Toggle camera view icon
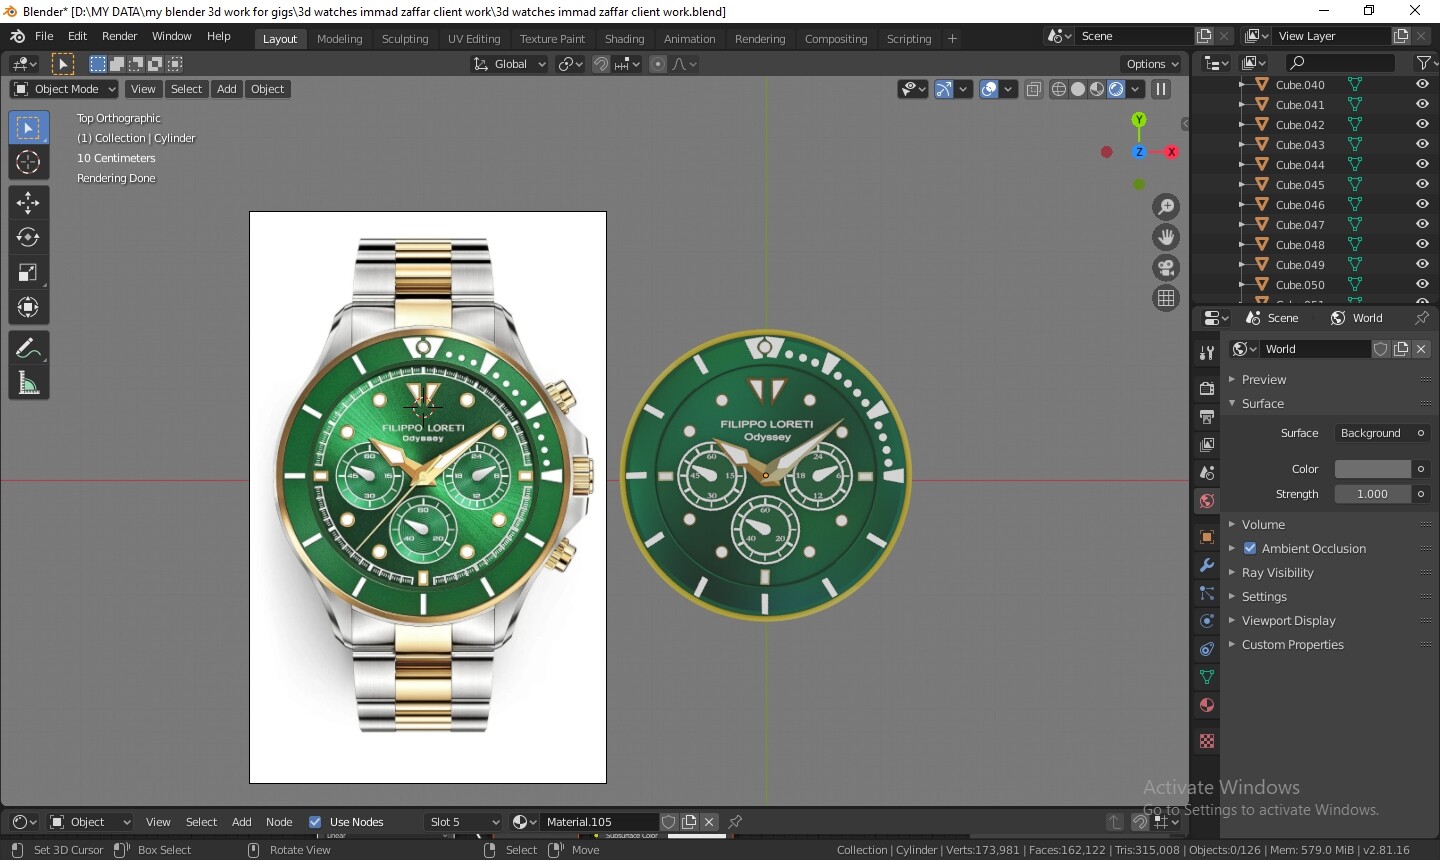The height and width of the screenshot is (860, 1440). pyautogui.click(x=1166, y=268)
